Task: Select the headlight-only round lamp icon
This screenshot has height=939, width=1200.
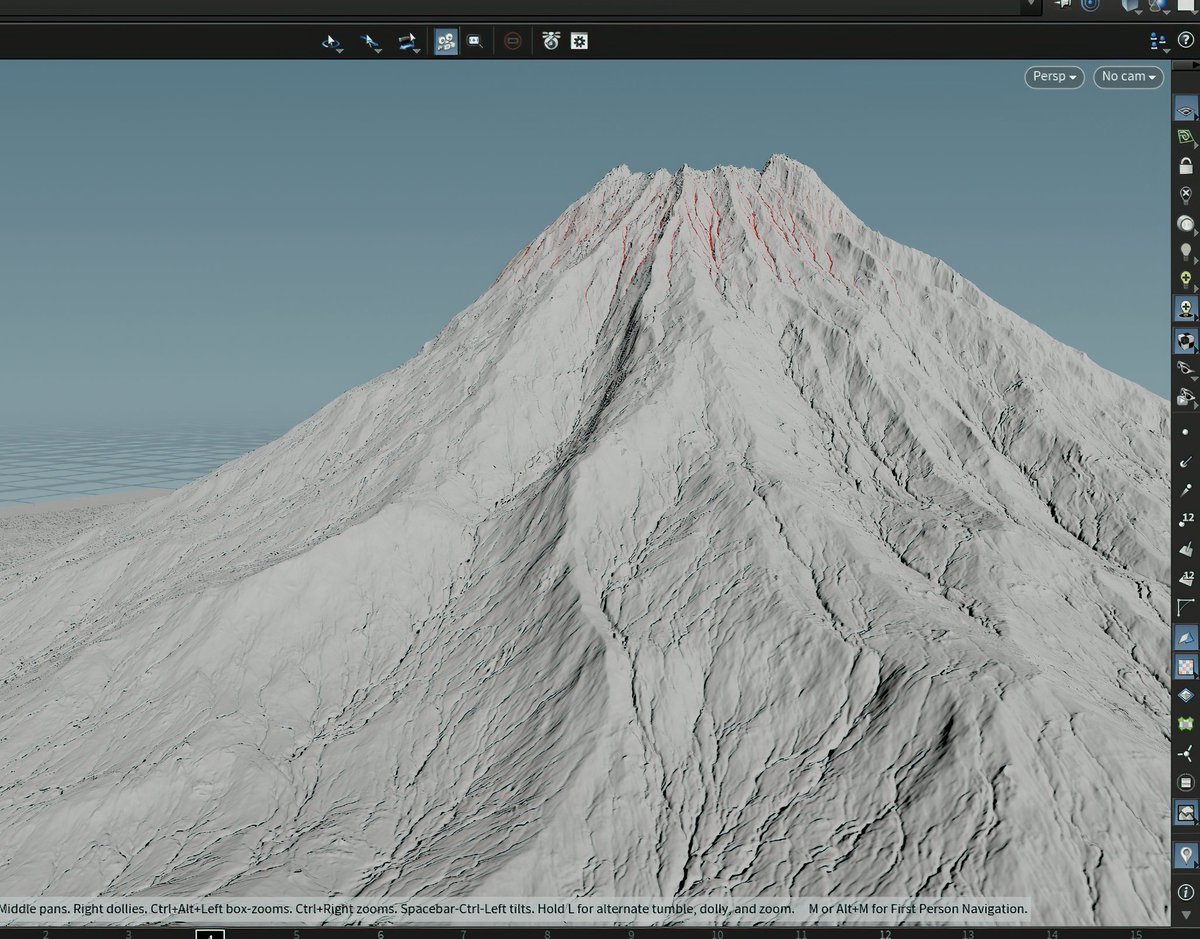Action: coord(1185,223)
